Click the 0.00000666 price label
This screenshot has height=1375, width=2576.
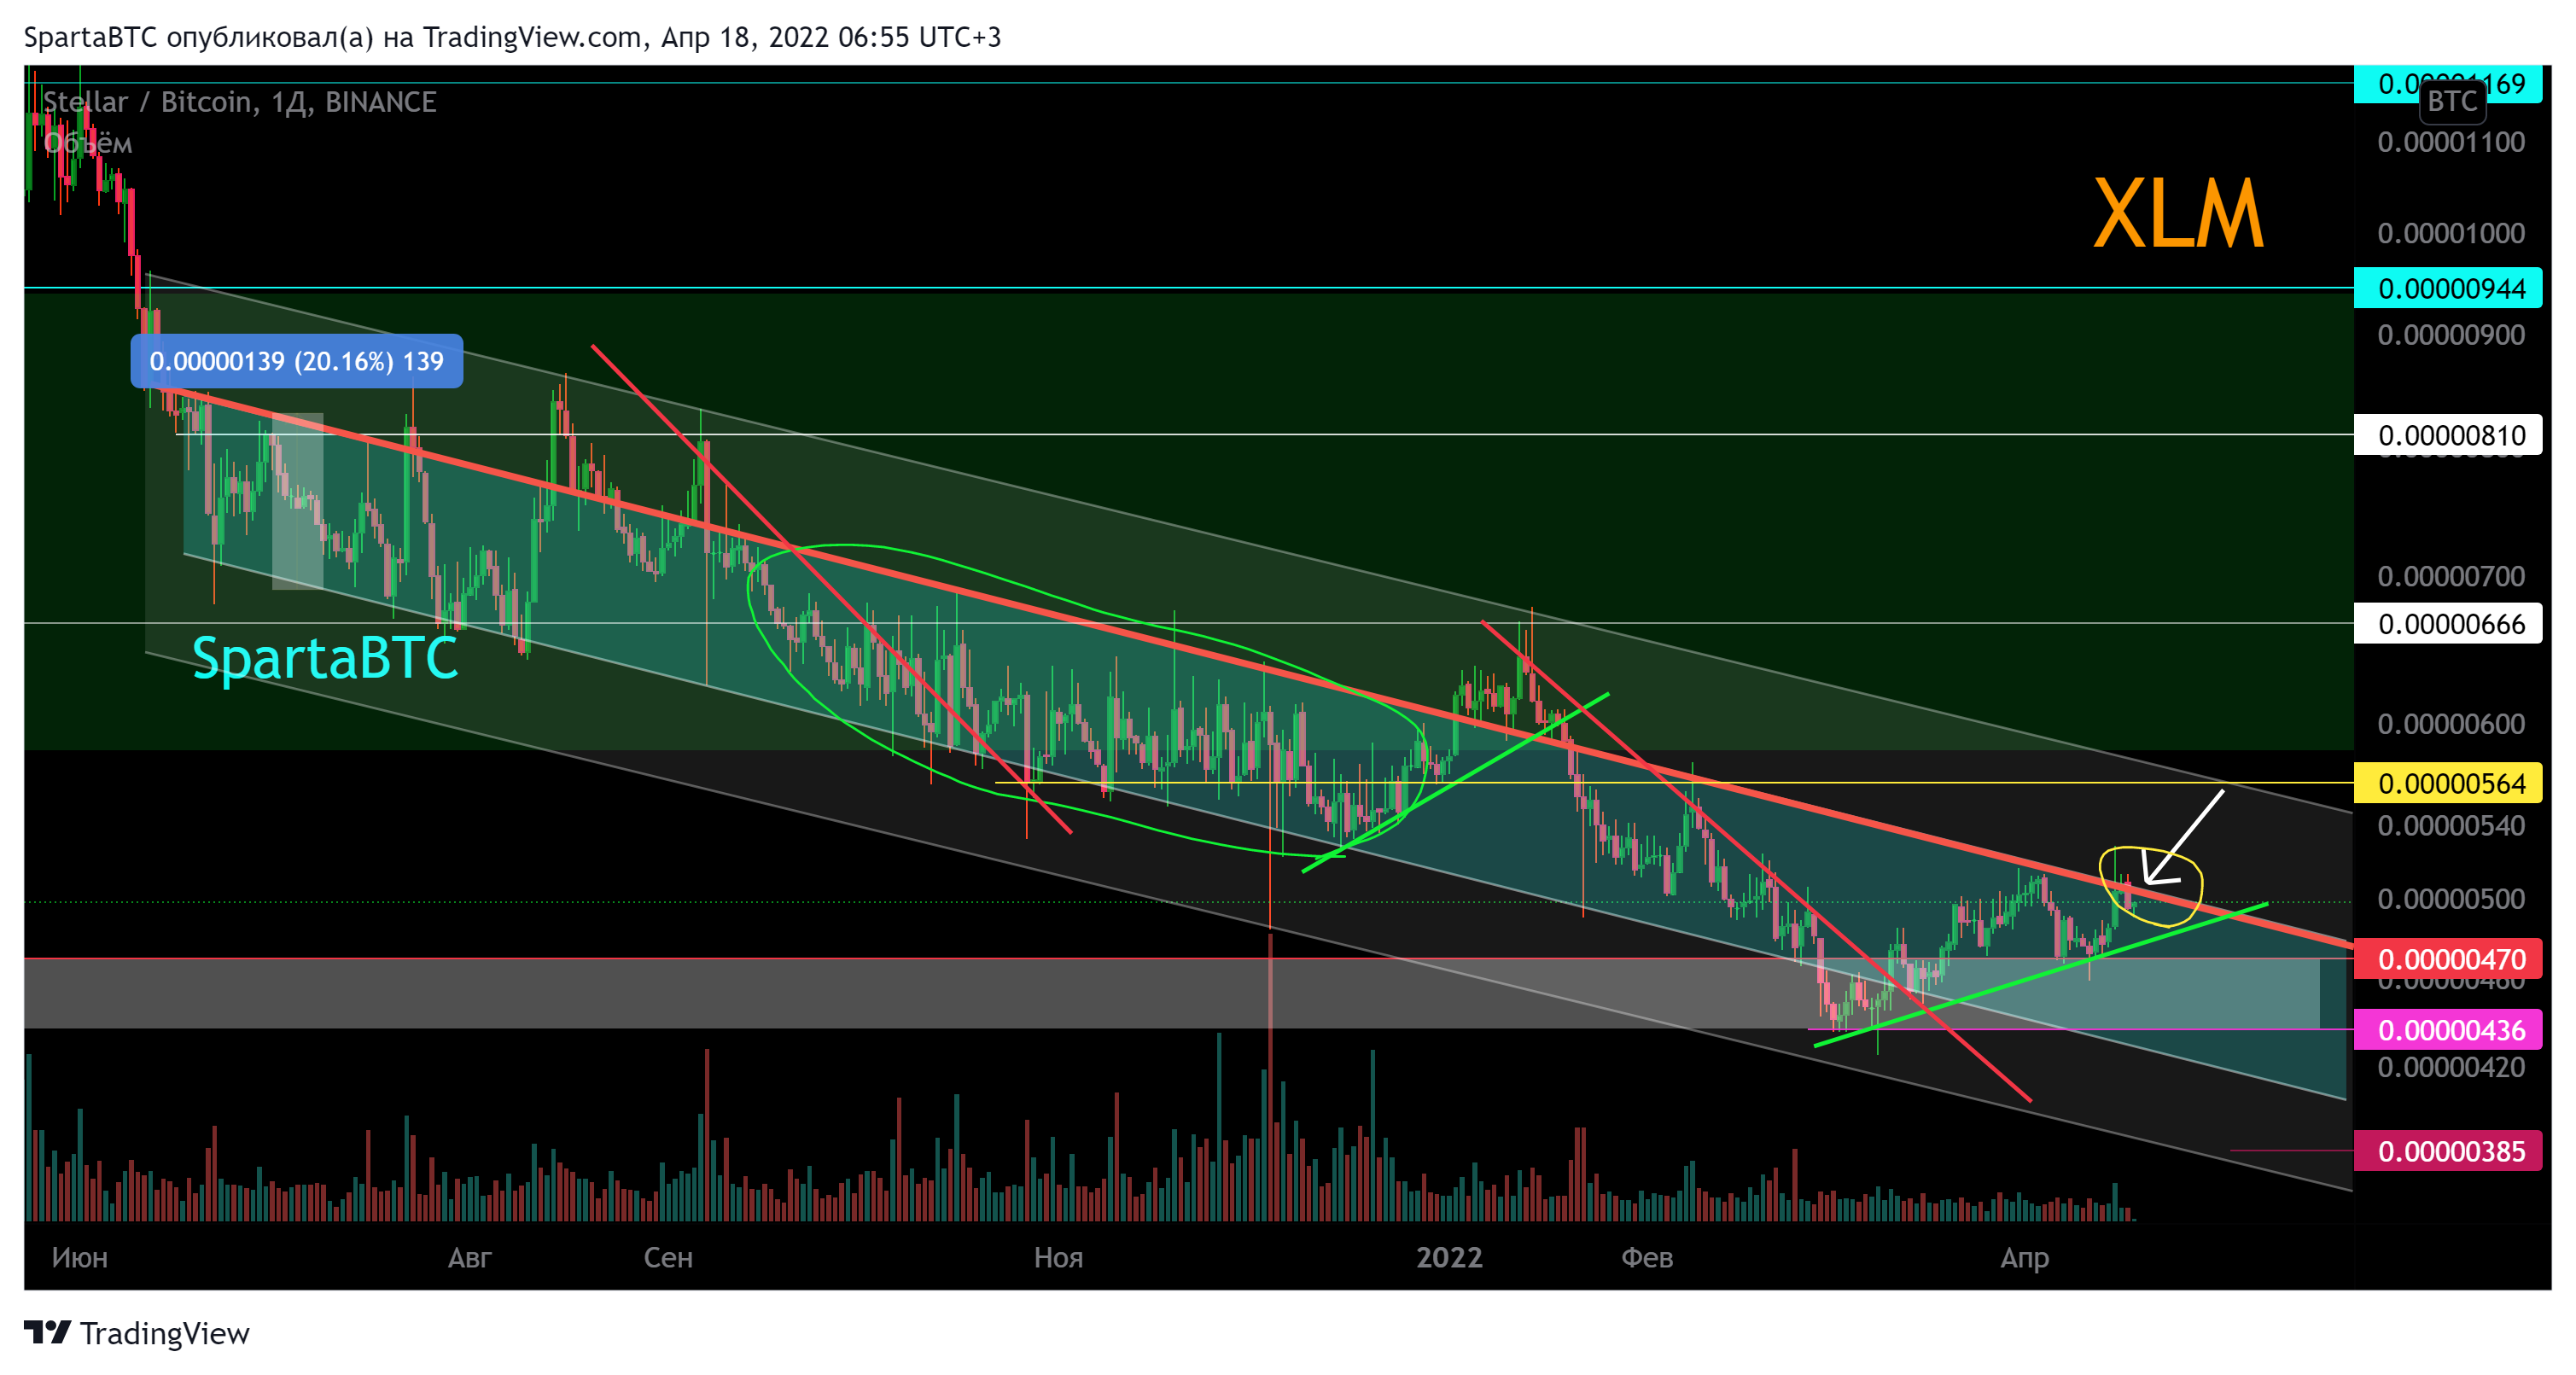[x=2447, y=624]
